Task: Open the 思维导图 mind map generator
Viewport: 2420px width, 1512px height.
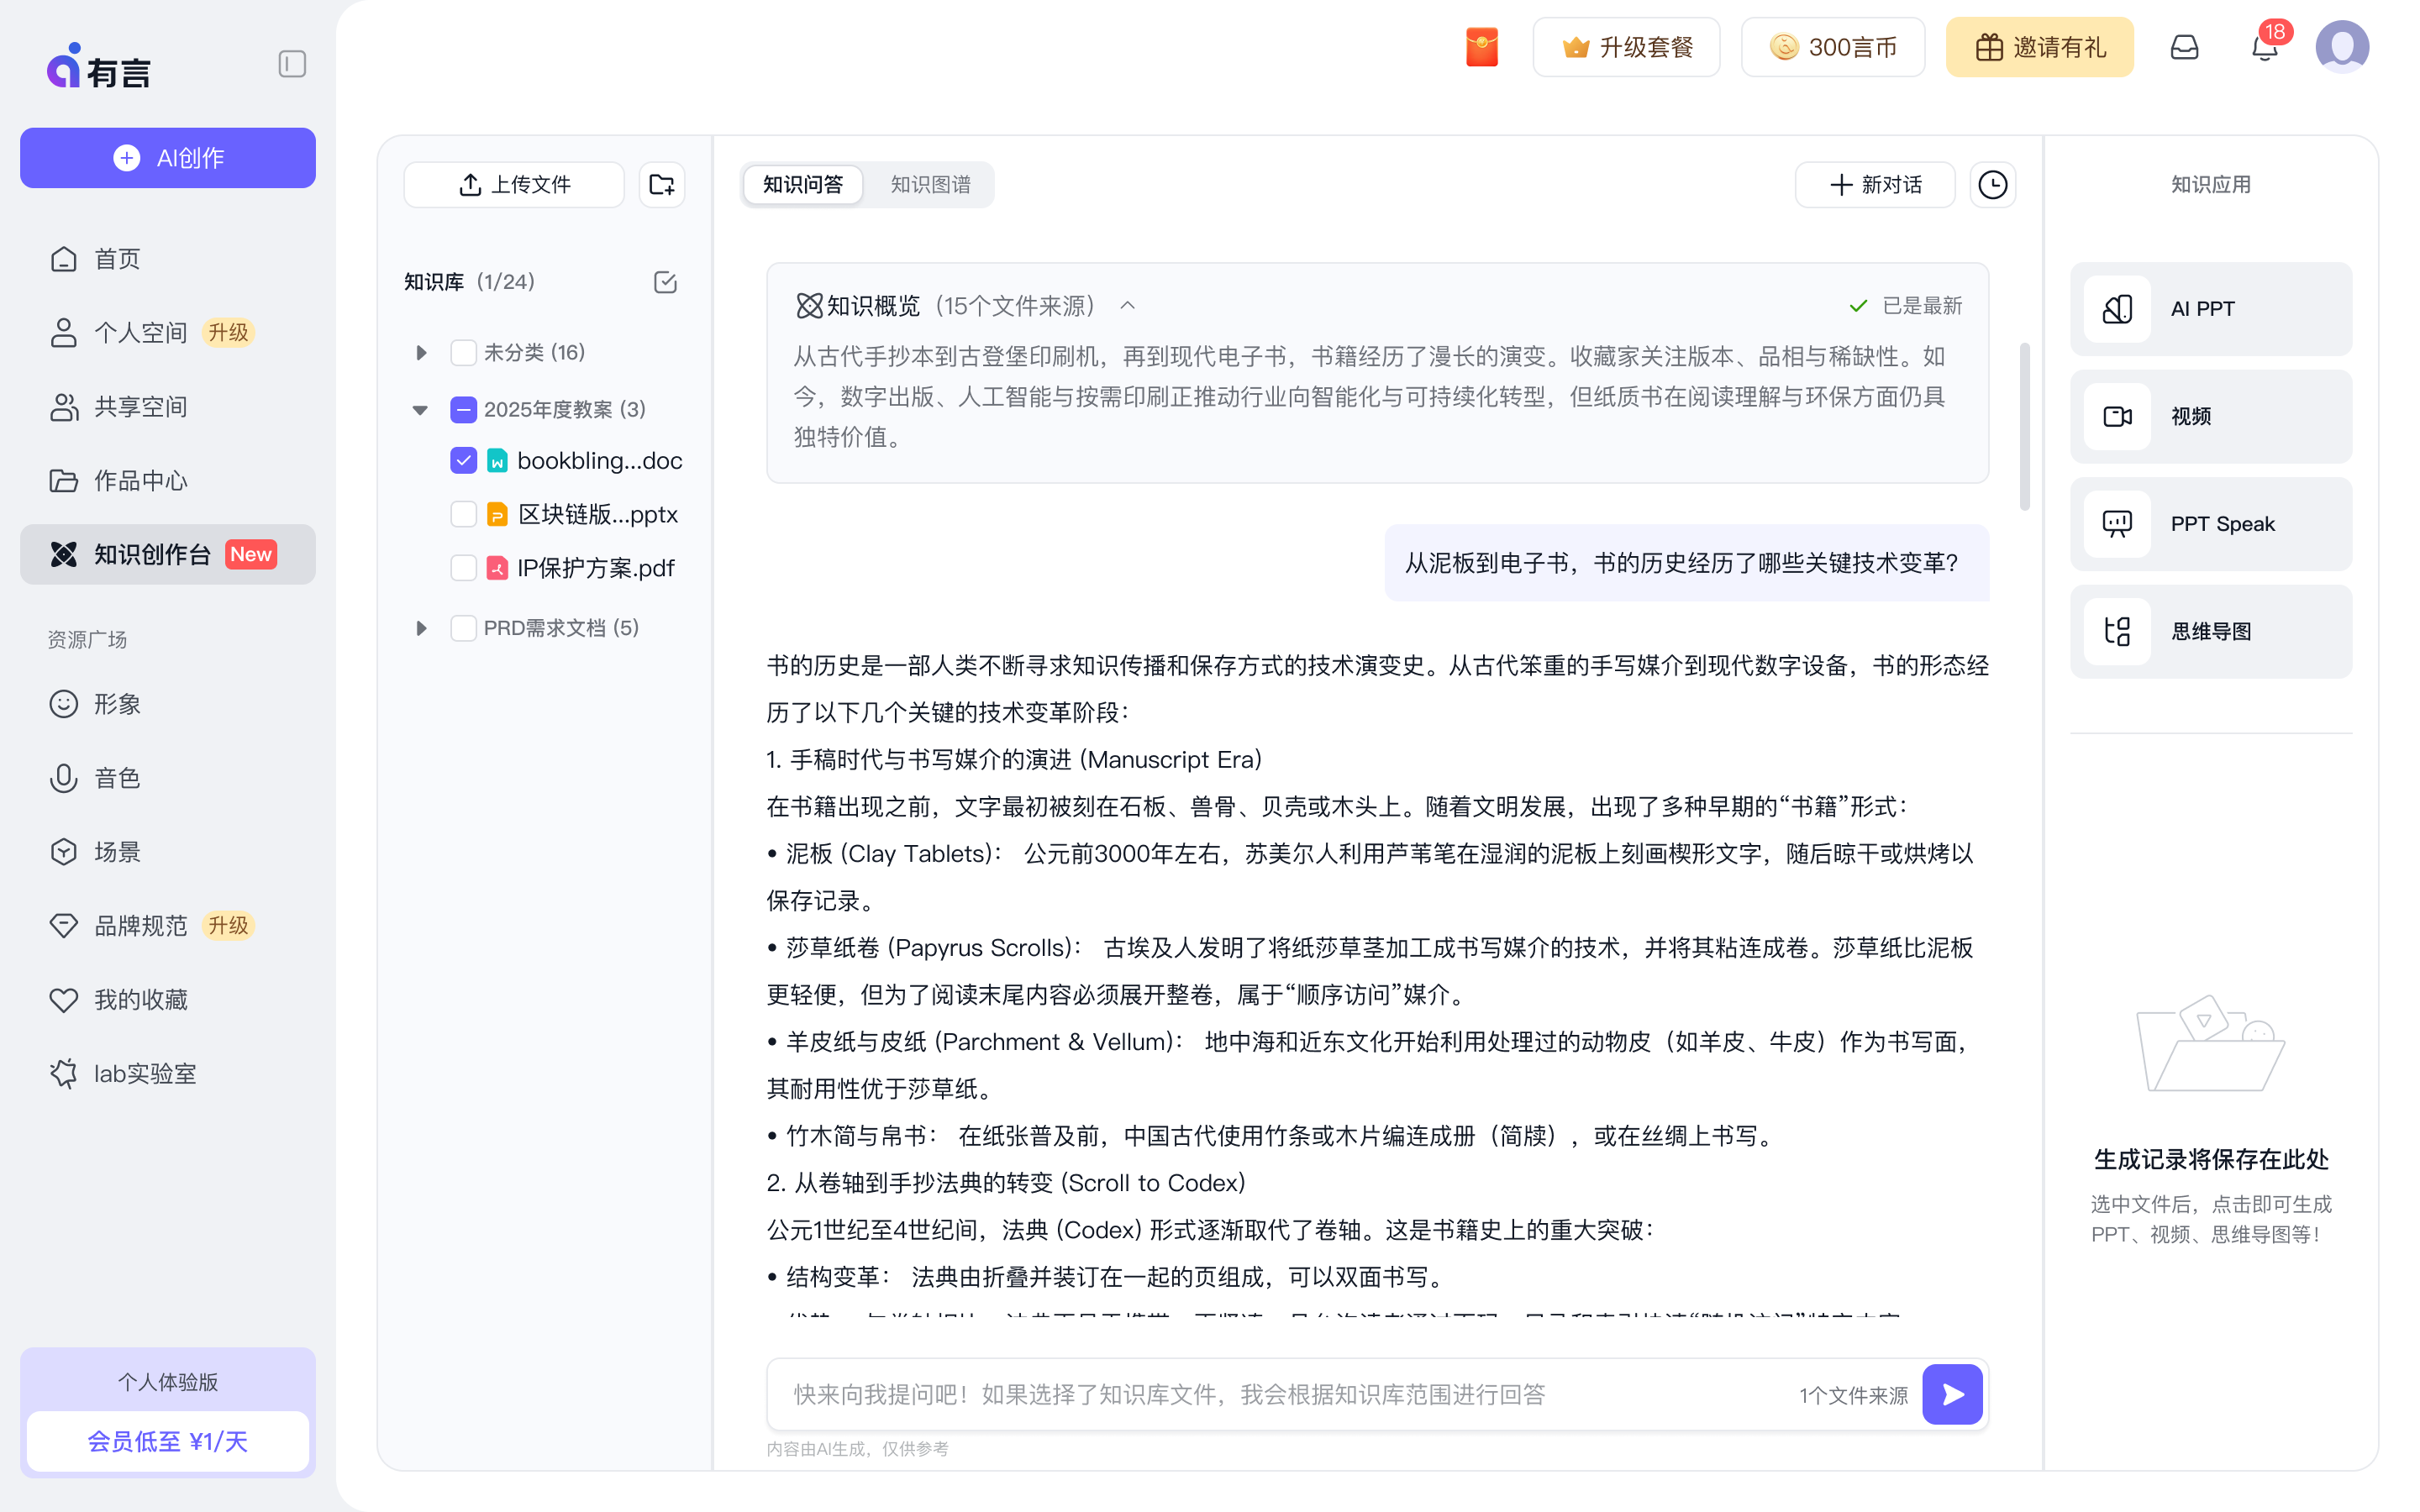Action: [2209, 631]
